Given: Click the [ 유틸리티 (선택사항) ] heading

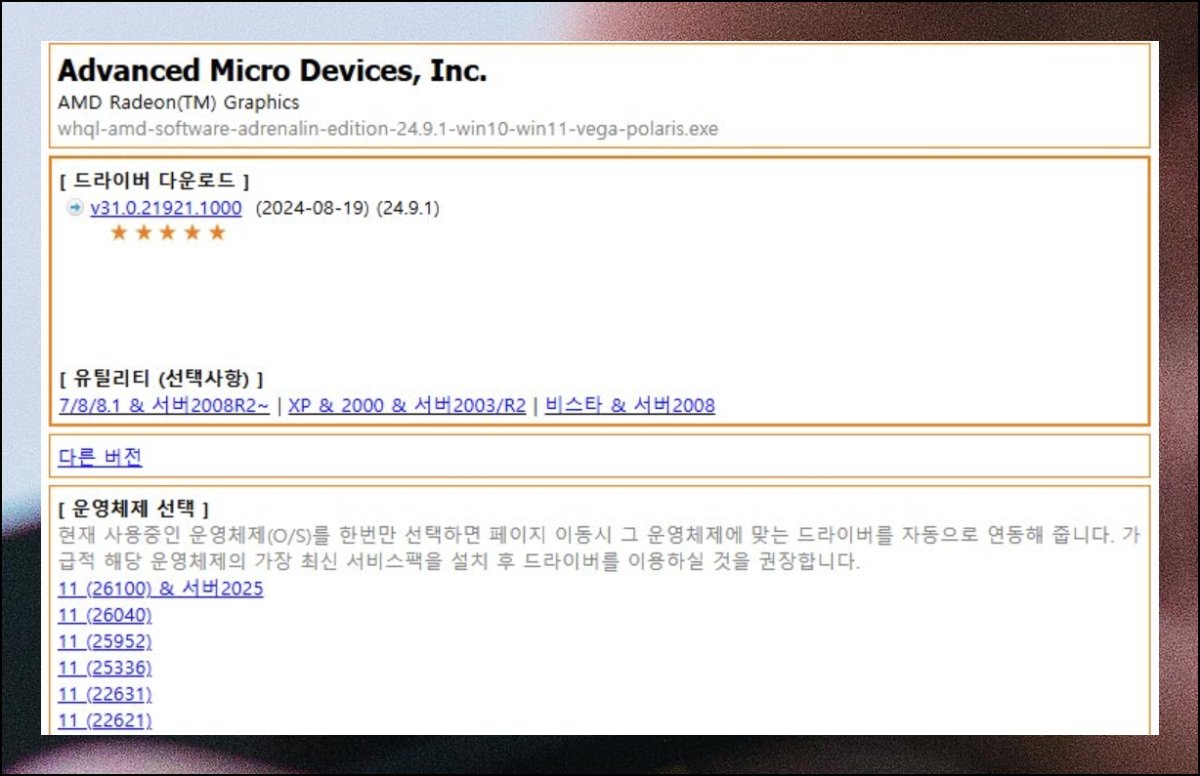Looking at the screenshot, I should click(161, 379).
